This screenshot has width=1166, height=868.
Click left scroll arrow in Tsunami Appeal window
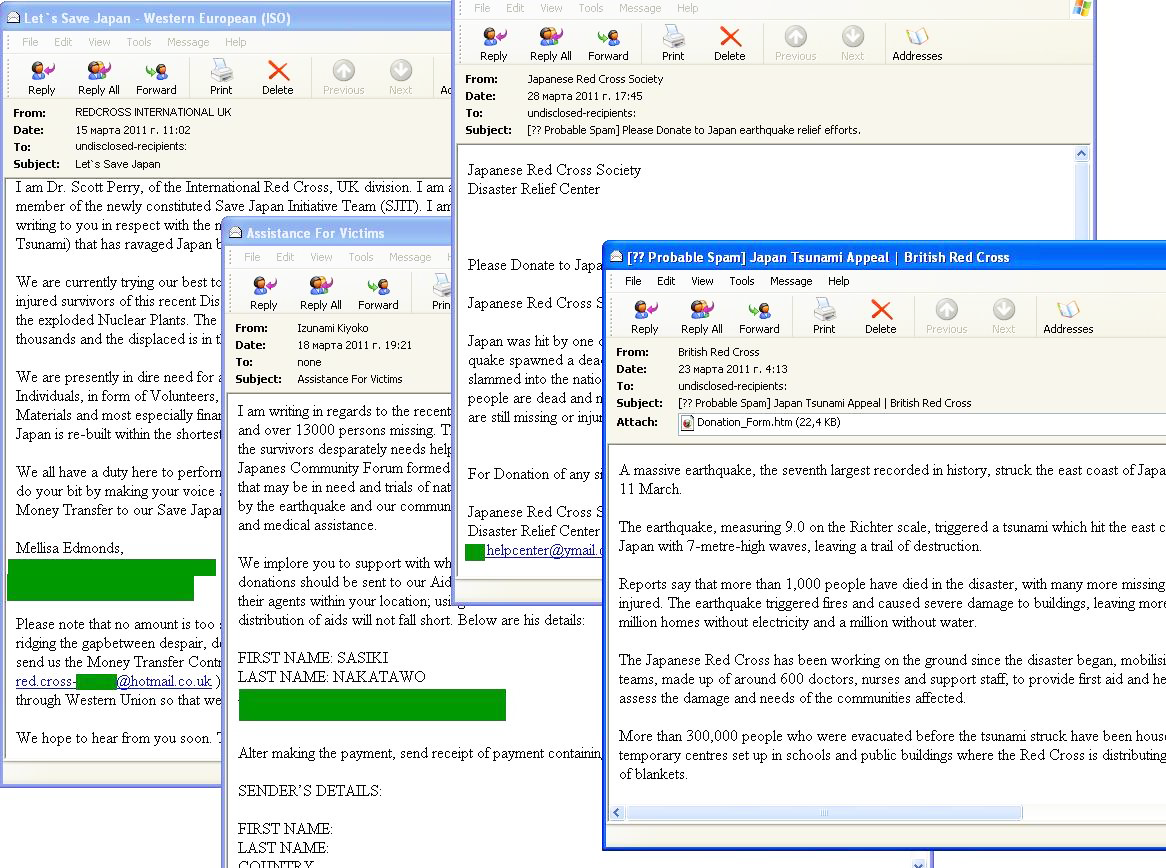pyautogui.click(x=616, y=812)
